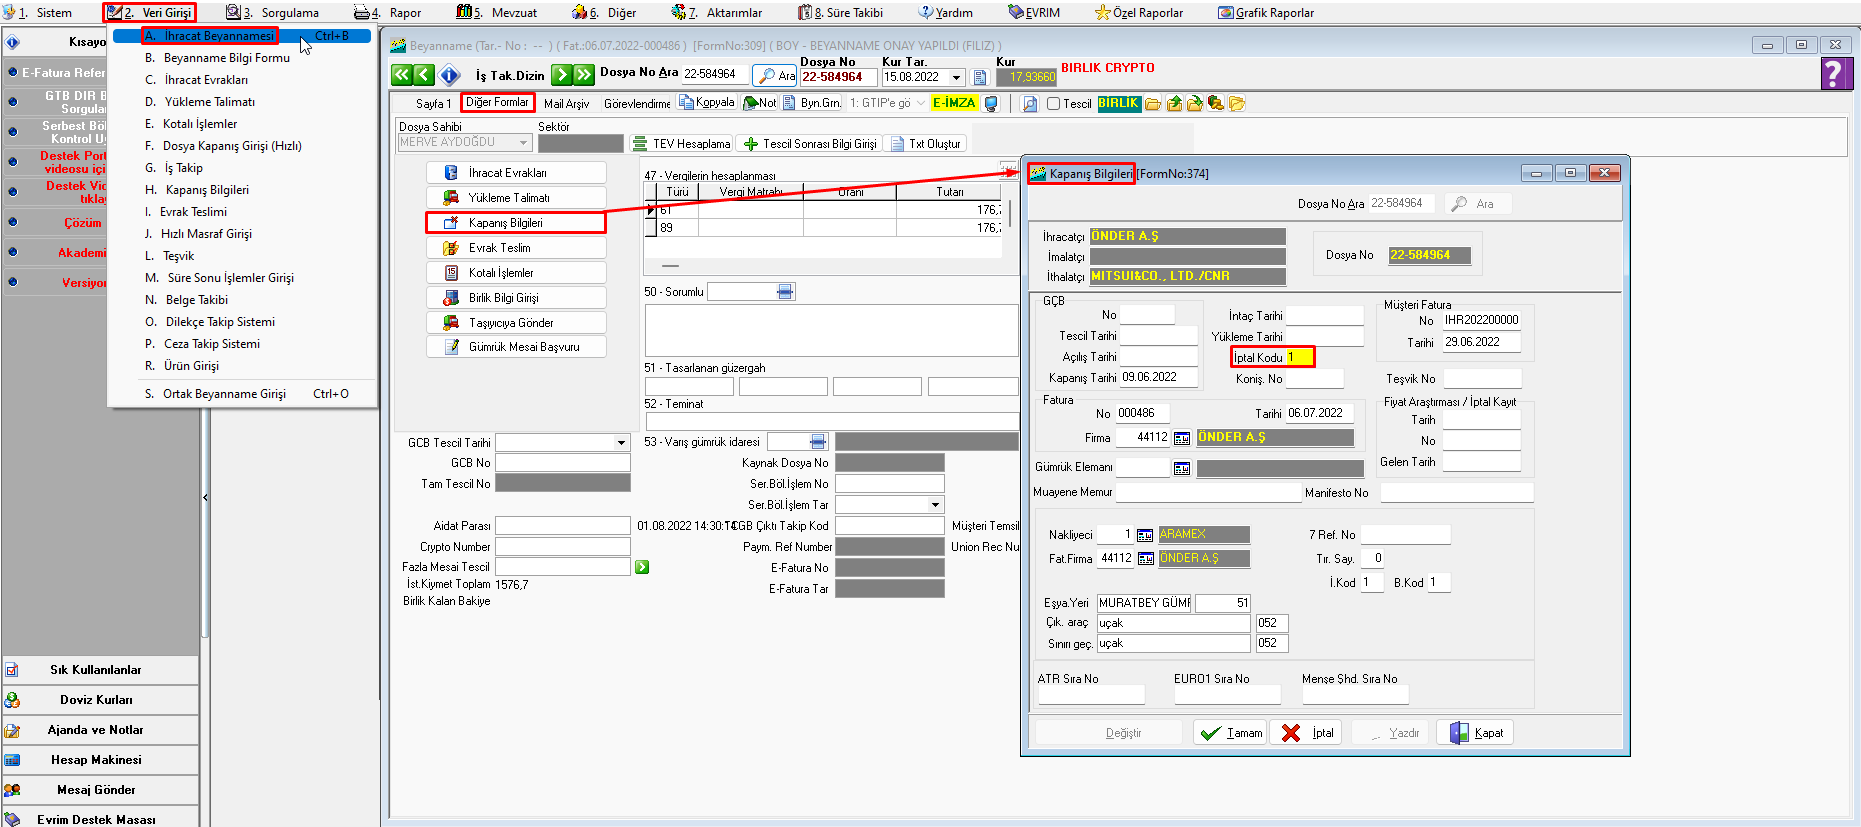Click Tamam button in Kapanış Bilgileri dialog

tap(1230, 733)
